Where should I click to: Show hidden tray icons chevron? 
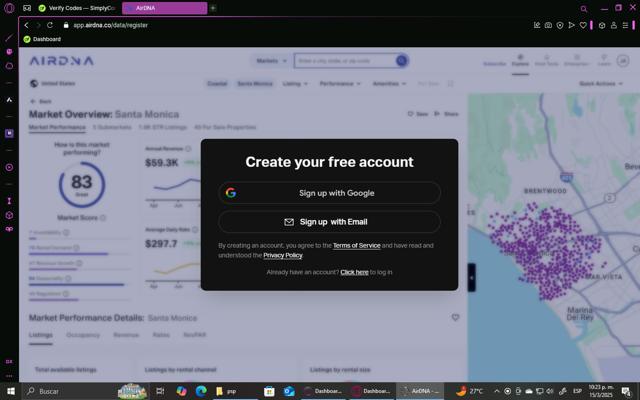click(x=497, y=391)
